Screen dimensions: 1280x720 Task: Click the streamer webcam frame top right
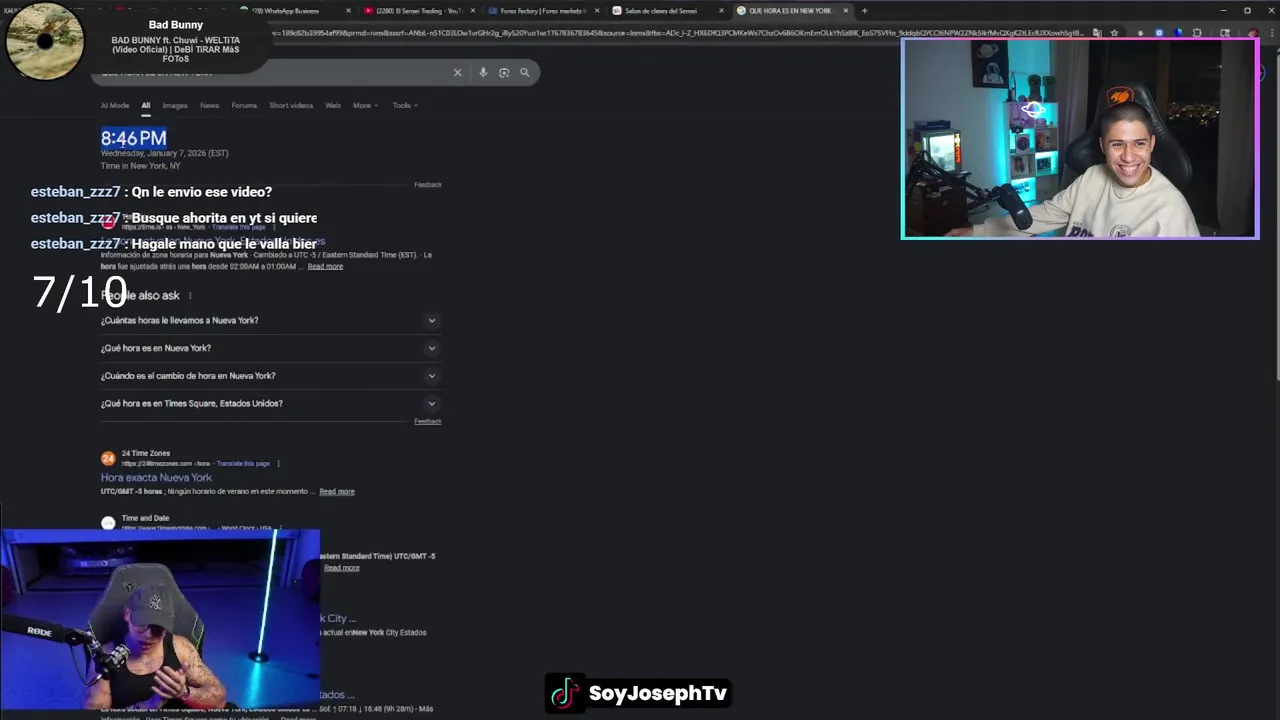point(1080,139)
